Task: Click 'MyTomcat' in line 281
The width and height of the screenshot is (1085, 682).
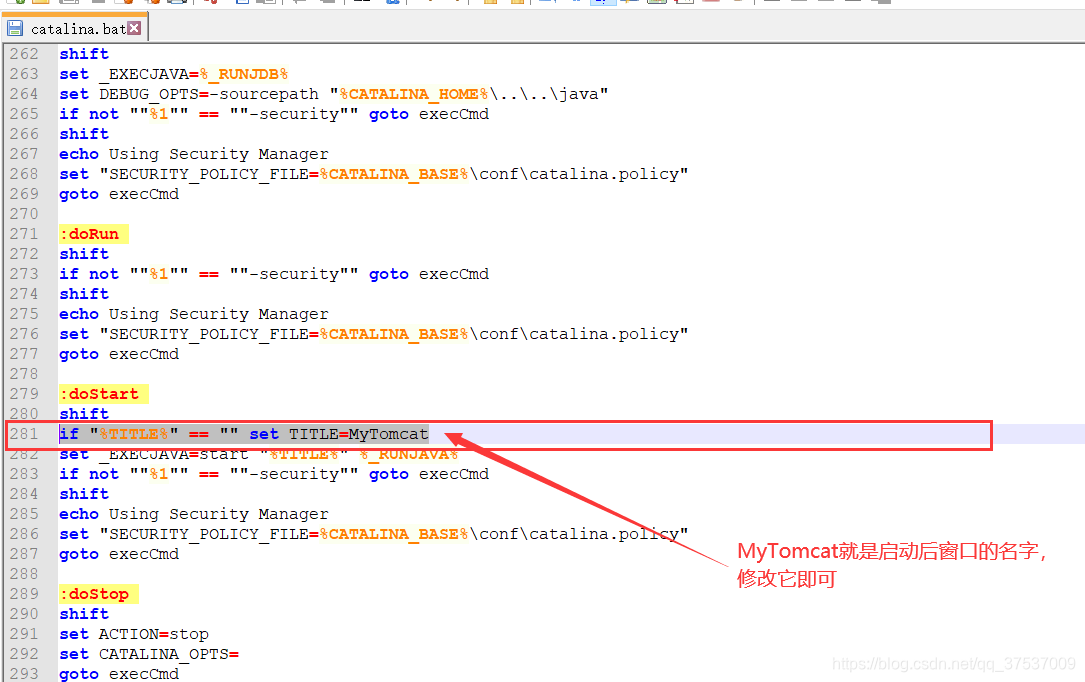Action: 388,434
